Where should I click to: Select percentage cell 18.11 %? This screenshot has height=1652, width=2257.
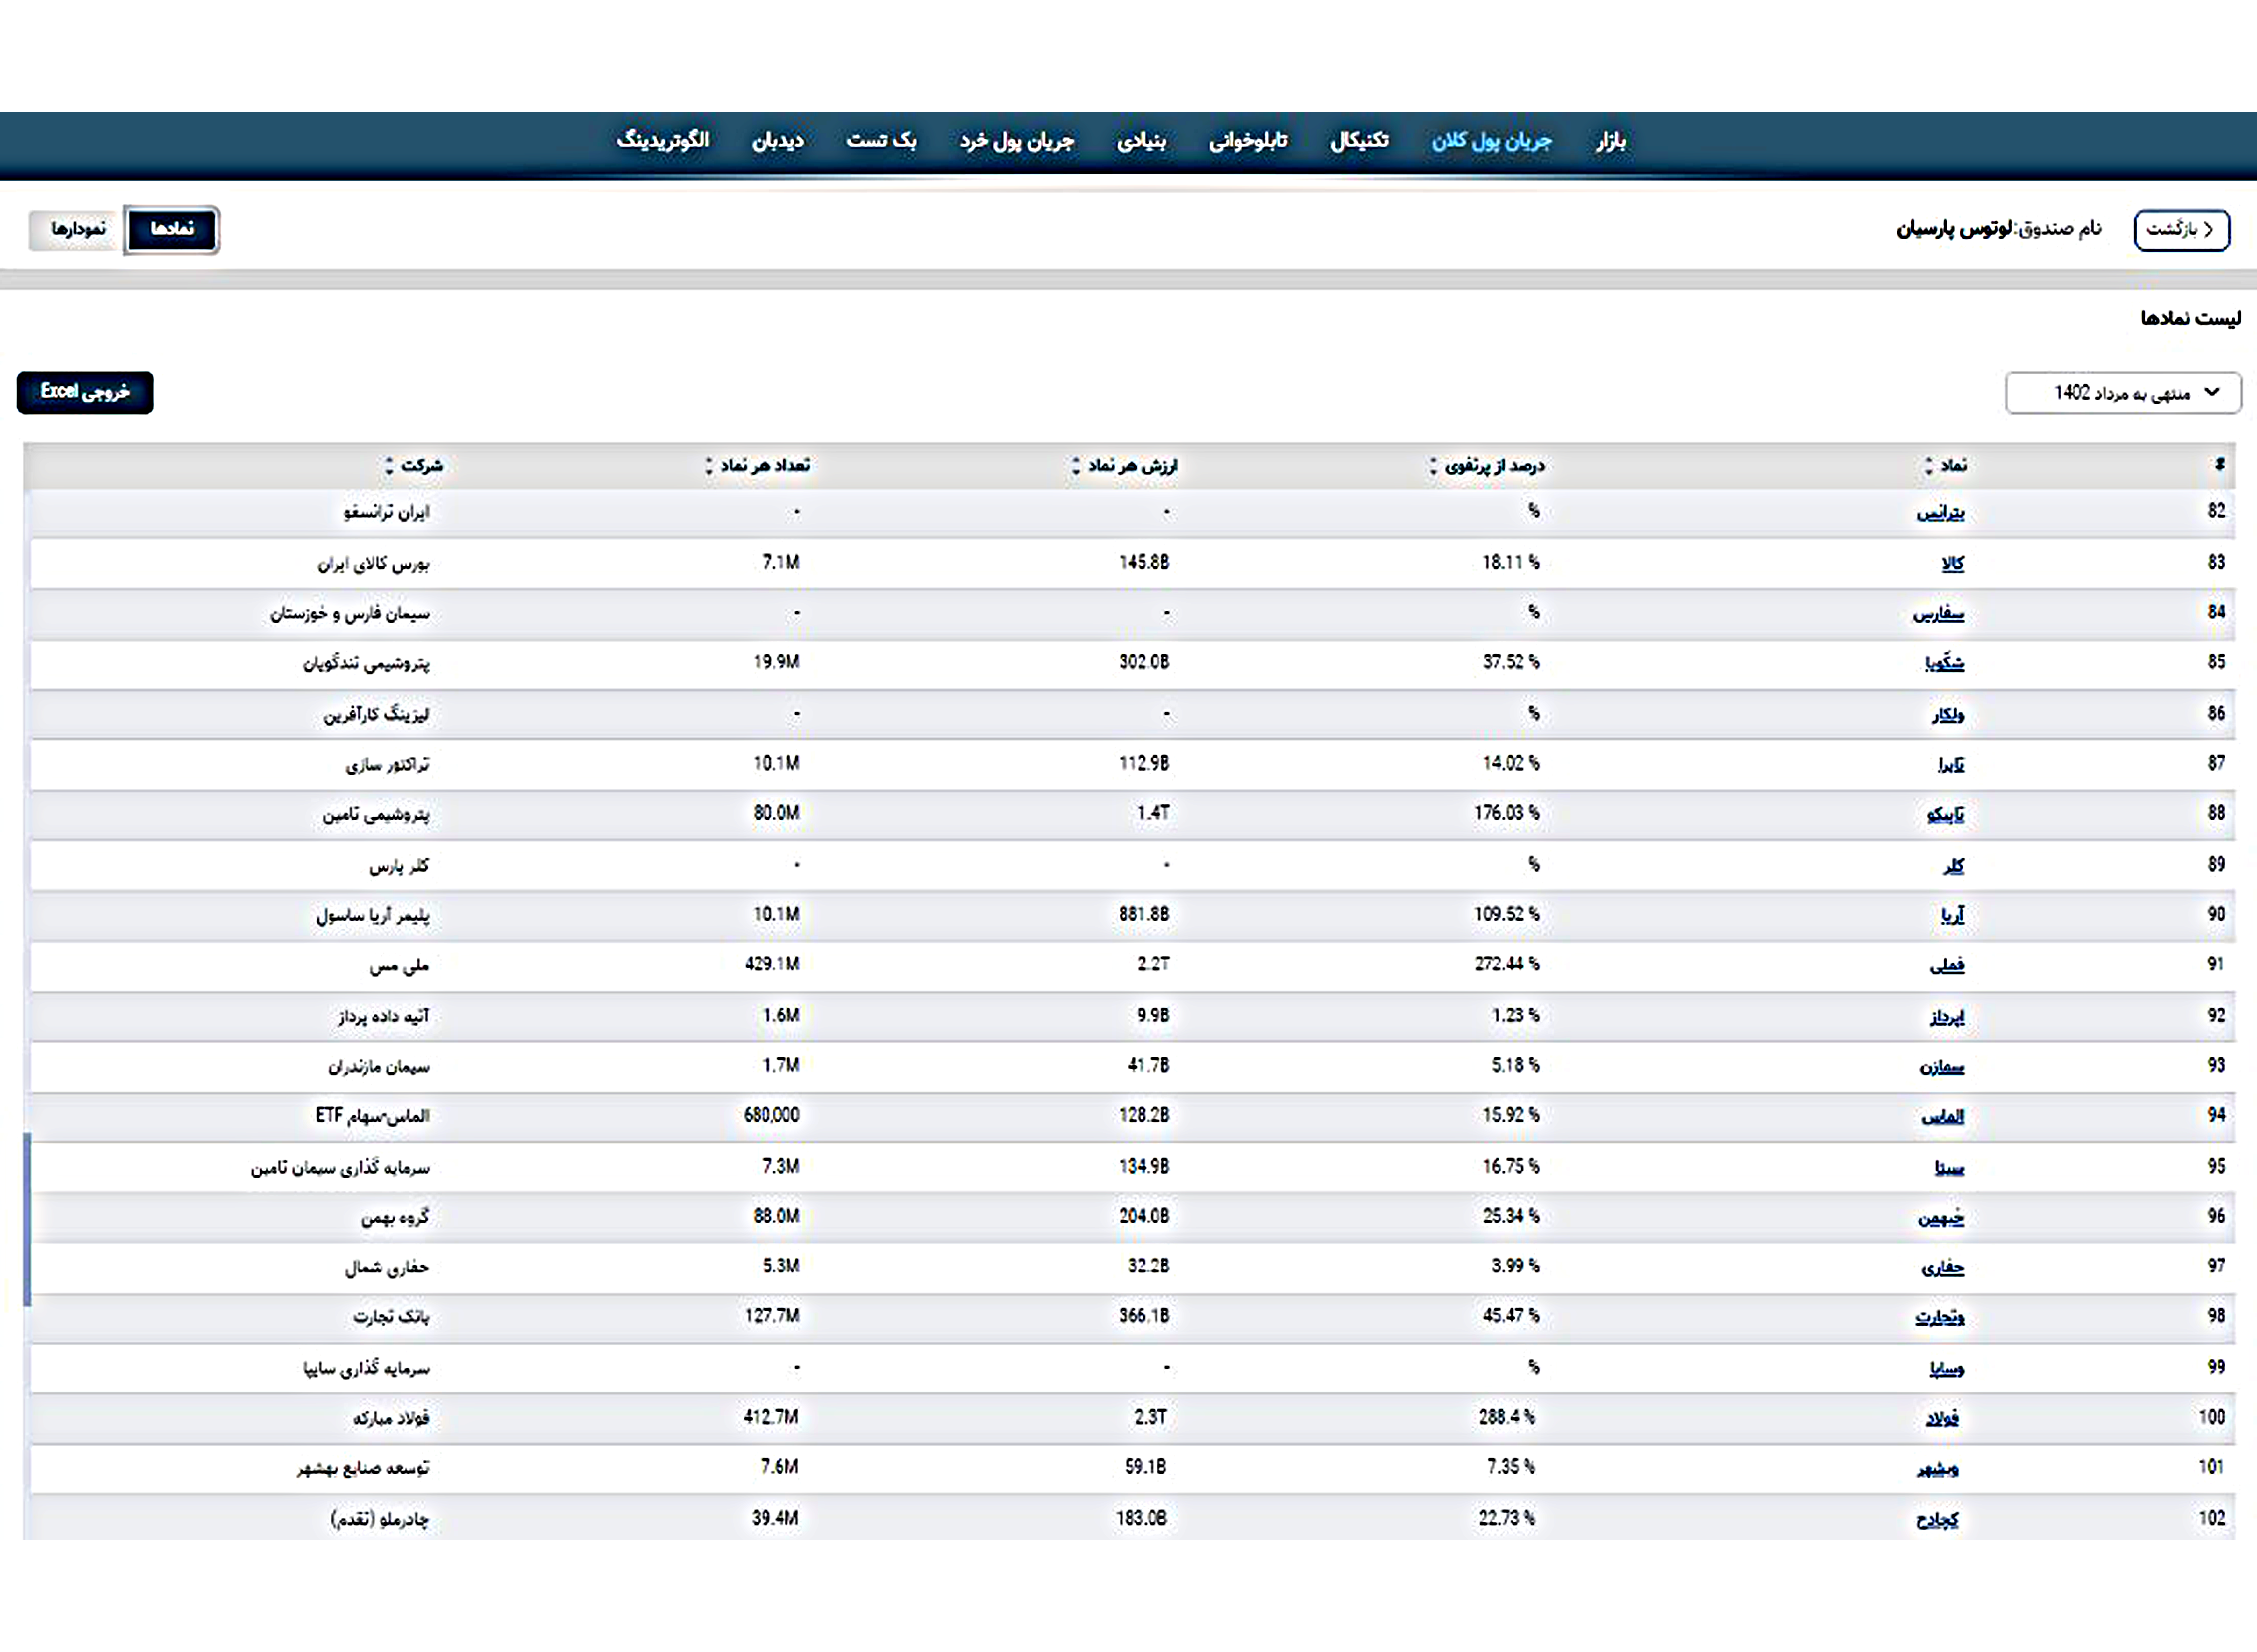1511,562
